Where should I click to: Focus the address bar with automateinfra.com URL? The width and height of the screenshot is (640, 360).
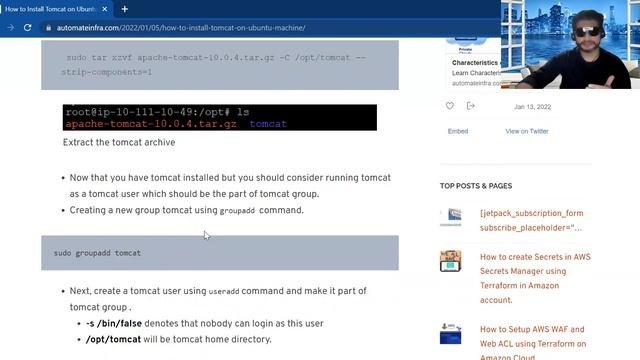coord(181,28)
